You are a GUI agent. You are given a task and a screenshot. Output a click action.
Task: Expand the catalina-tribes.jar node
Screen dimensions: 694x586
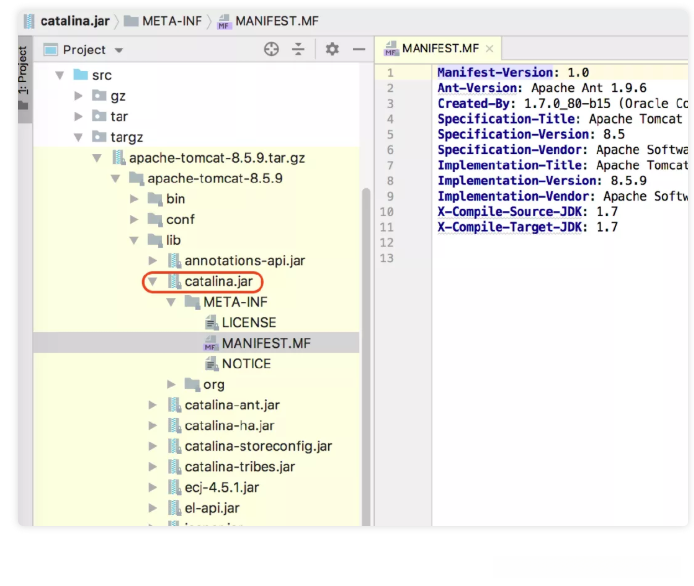(153, 466)
